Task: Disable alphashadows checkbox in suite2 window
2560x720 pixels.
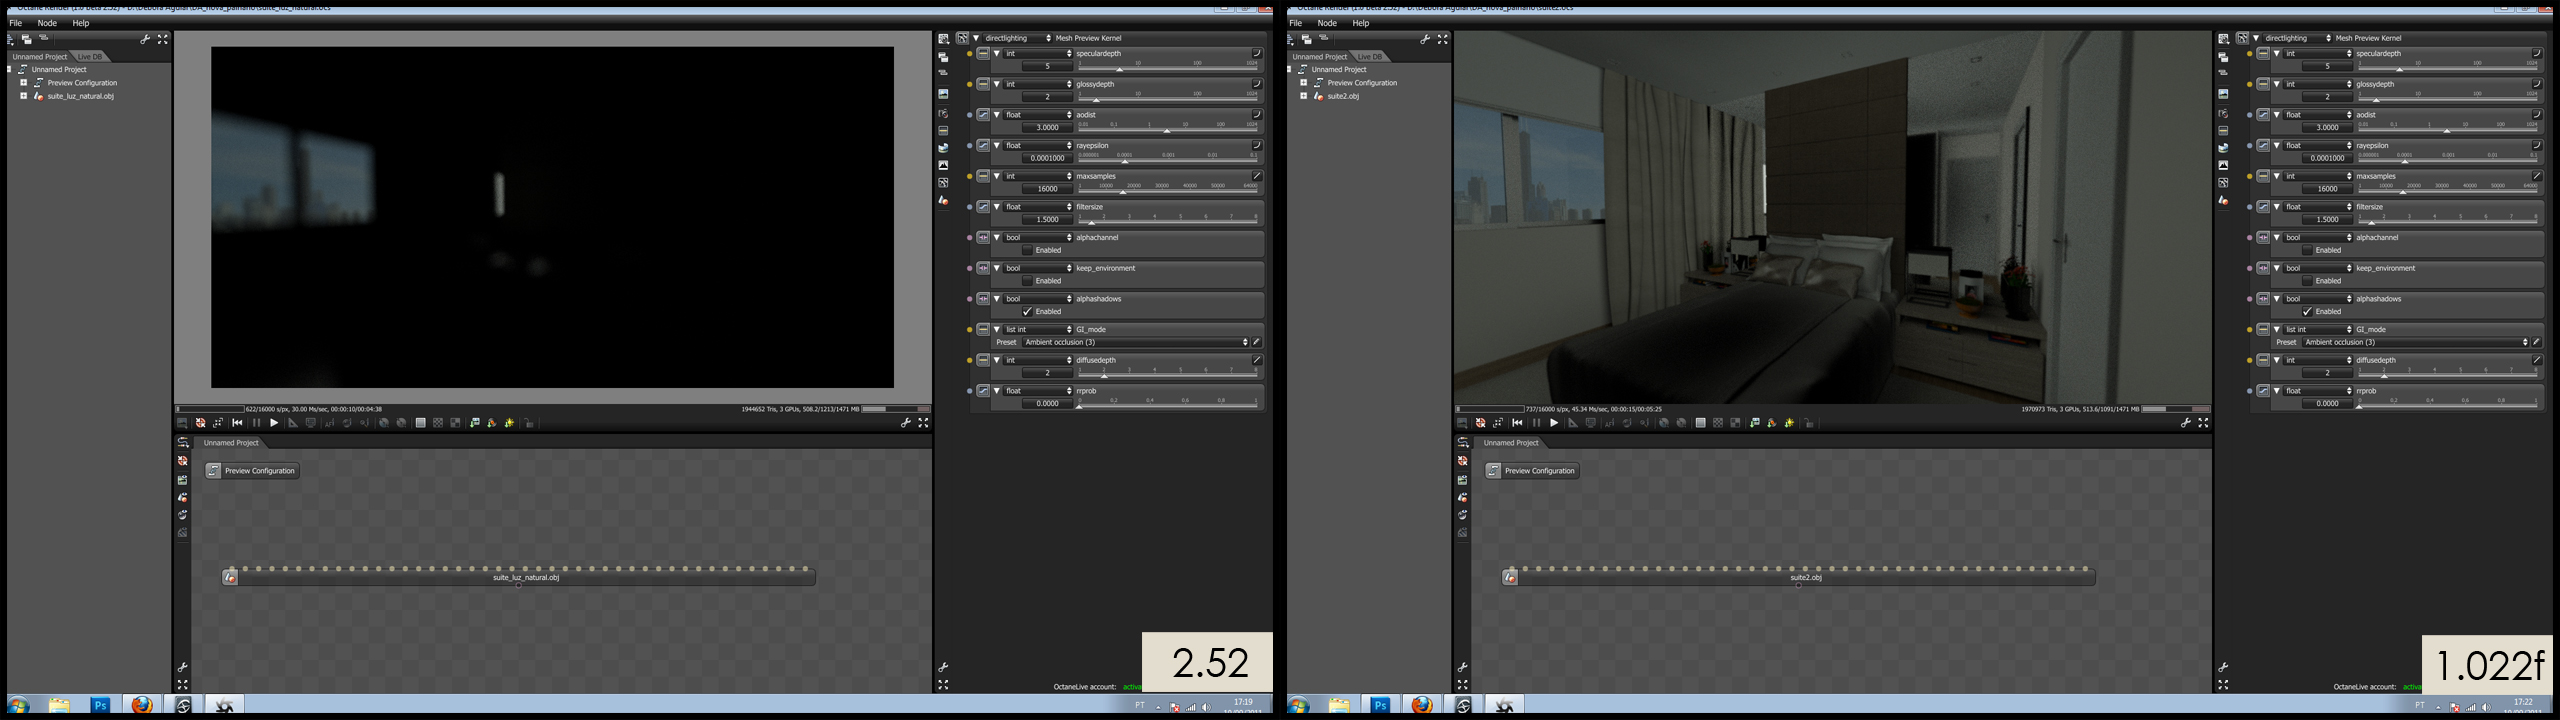Action: click(x=2307, y=312)
